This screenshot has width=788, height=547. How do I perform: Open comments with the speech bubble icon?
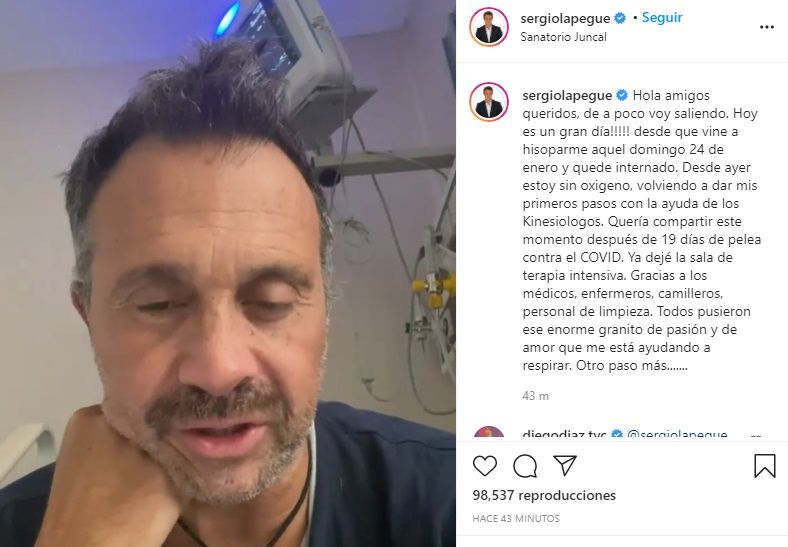click(x=525, y=466)
